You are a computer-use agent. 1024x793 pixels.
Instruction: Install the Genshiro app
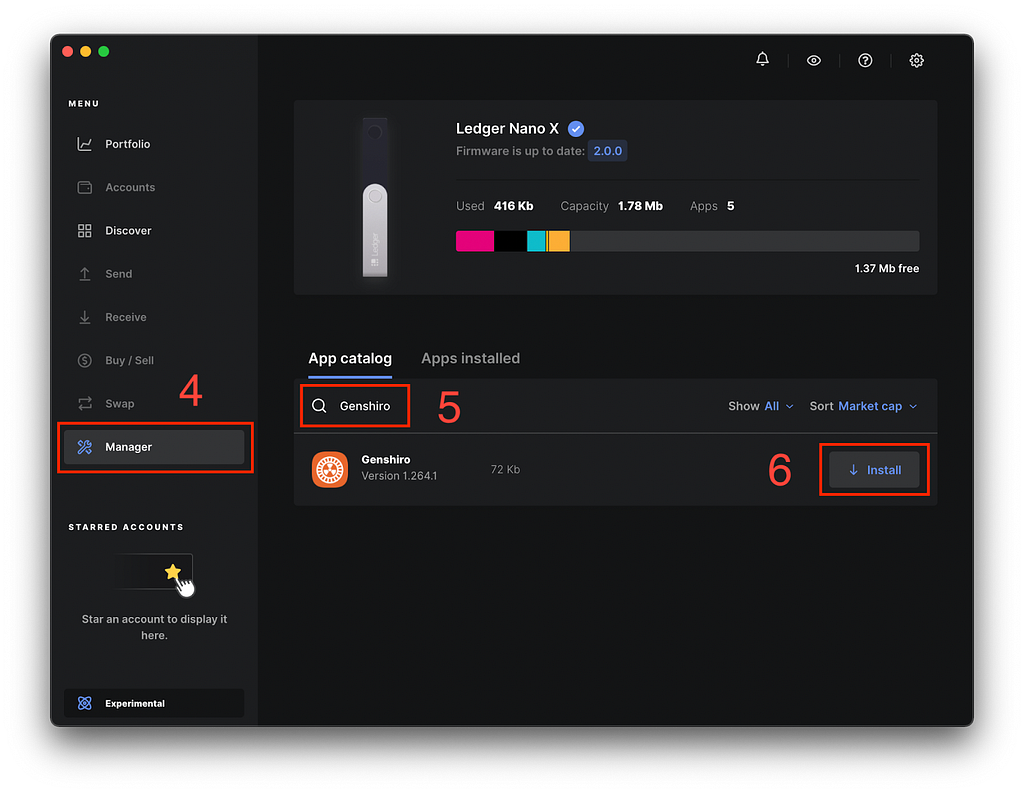coord(874,470)
